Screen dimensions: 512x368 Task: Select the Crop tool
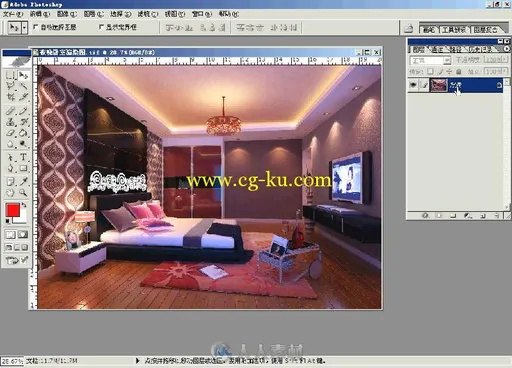click(10, 97)
